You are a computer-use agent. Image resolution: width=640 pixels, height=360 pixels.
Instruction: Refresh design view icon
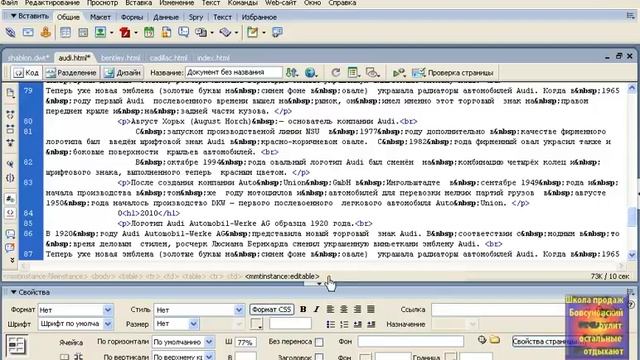[x=336, y=73]
